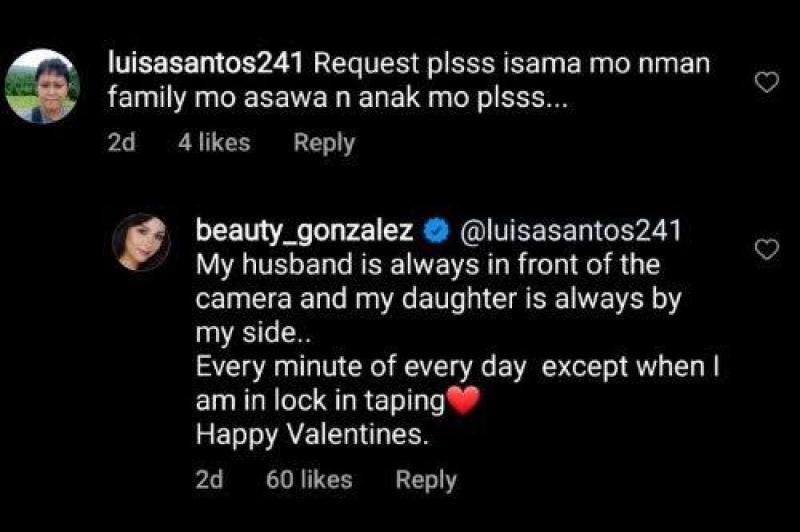Click the 2d timestamp under luisasantos241's comment
800x532 pixels.
120,143
